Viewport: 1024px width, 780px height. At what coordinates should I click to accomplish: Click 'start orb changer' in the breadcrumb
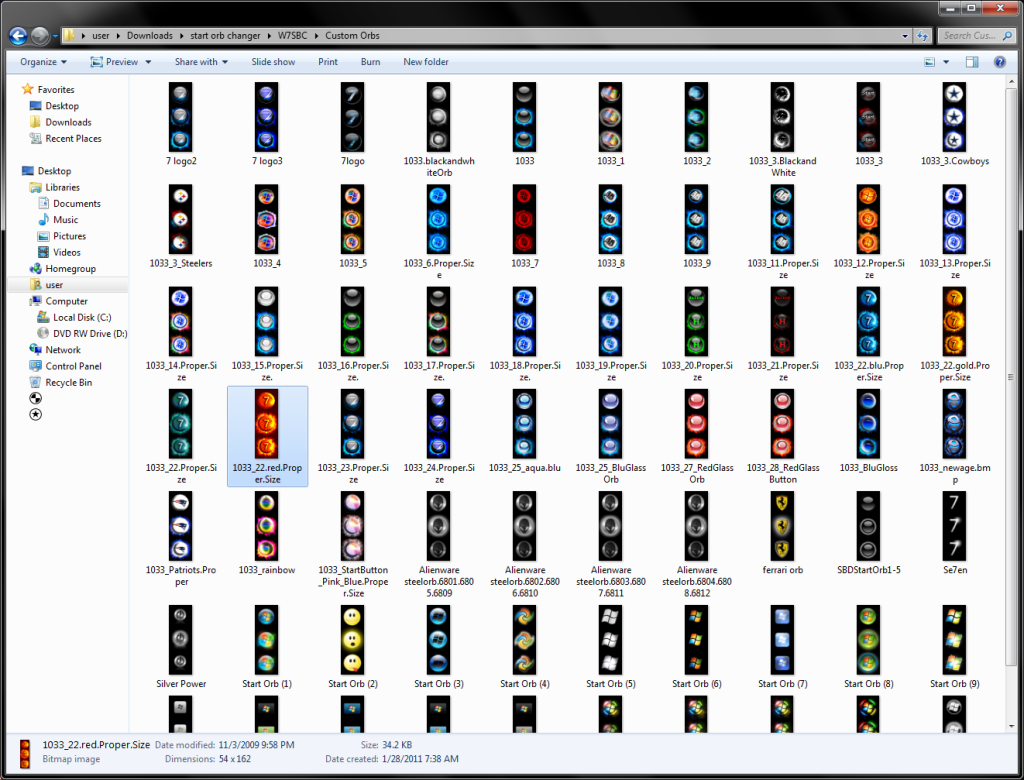[225, 36]
